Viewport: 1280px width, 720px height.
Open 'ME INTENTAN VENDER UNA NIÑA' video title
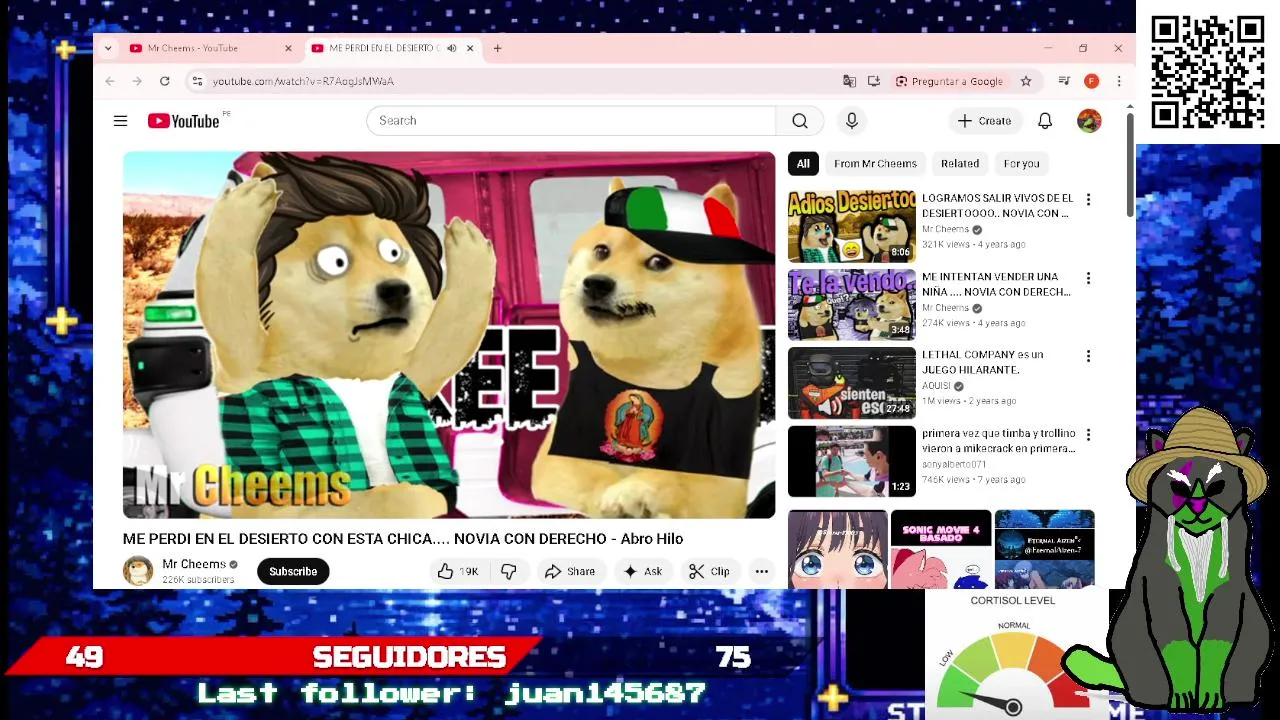996,284
